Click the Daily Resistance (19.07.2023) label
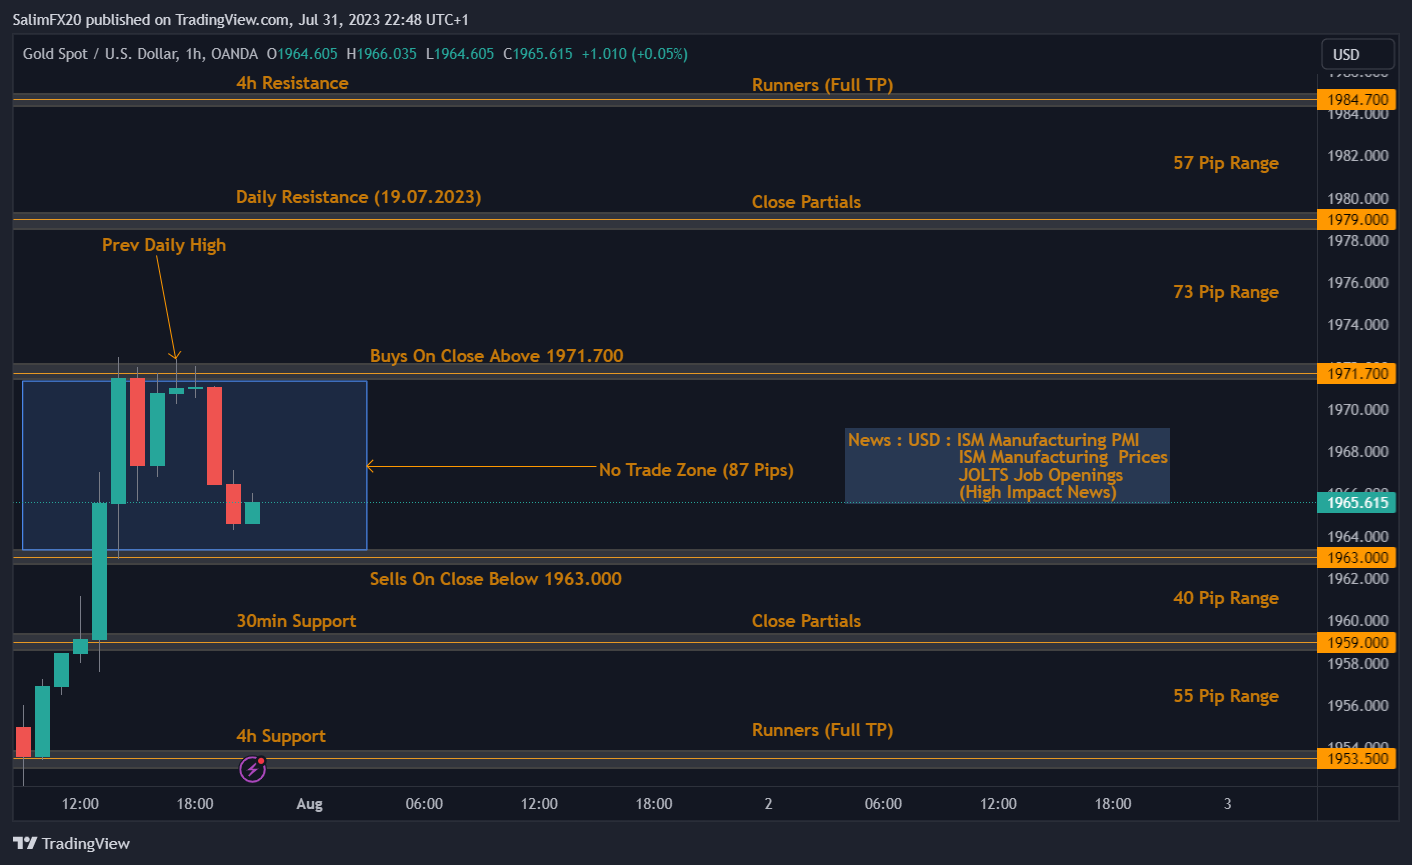Screen dimensions: 1412x865 pos(358,197)
